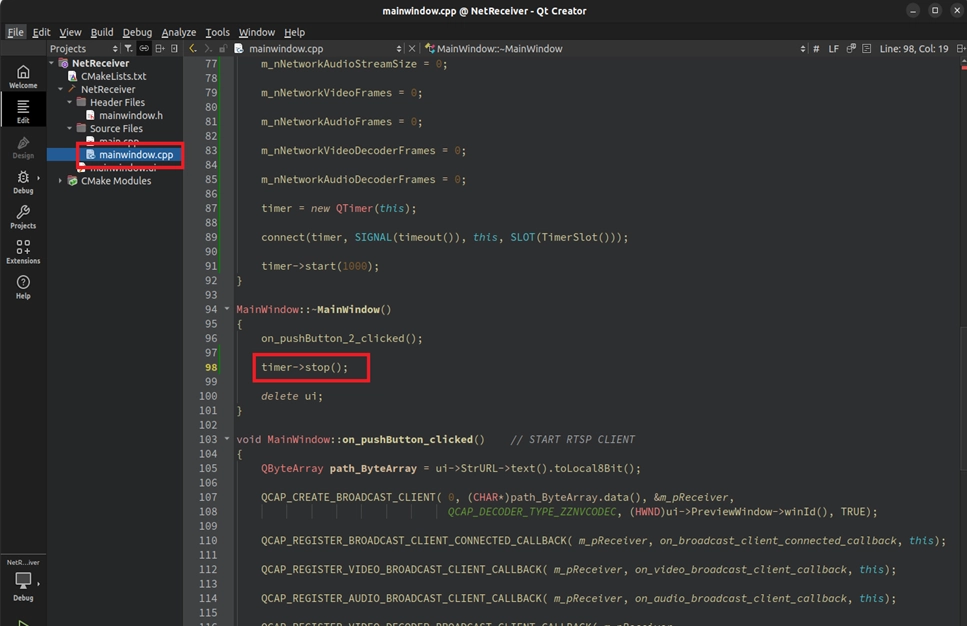Click 'QCAP_CREATE_BROADCAST_CLIENT(' text

[x=352, y=497]
